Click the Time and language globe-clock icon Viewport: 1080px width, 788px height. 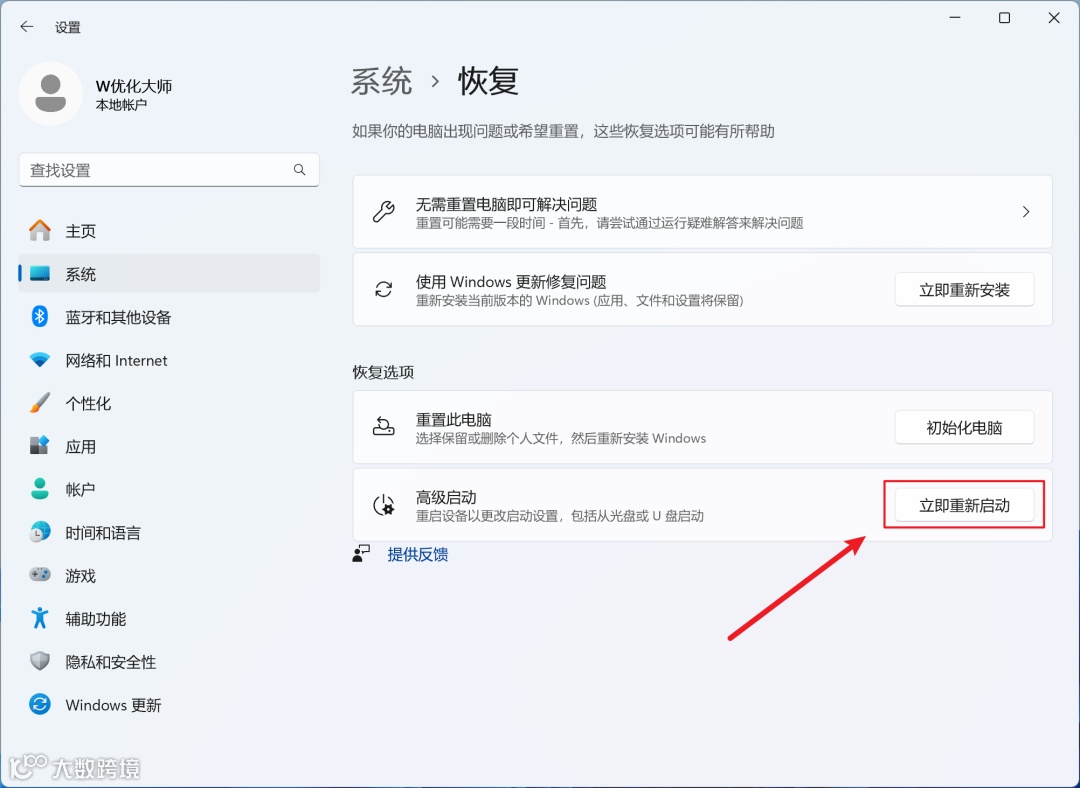(x=40, y=532)
